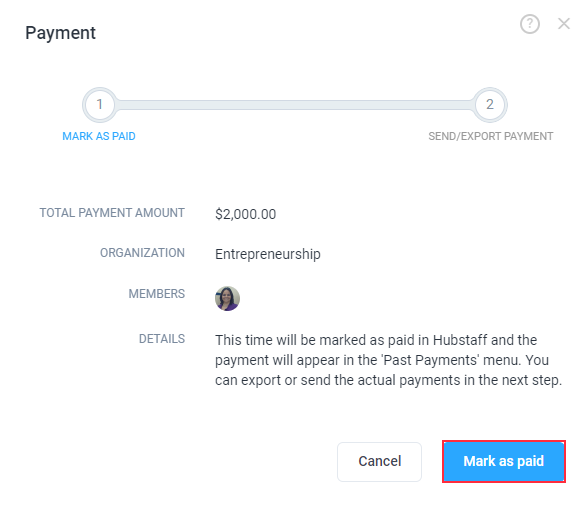Viewport: 587px width, 506px height.
Task: Select step 1 circle in the progress tracker
Action: pyautogui.click(x=99, y=105)
